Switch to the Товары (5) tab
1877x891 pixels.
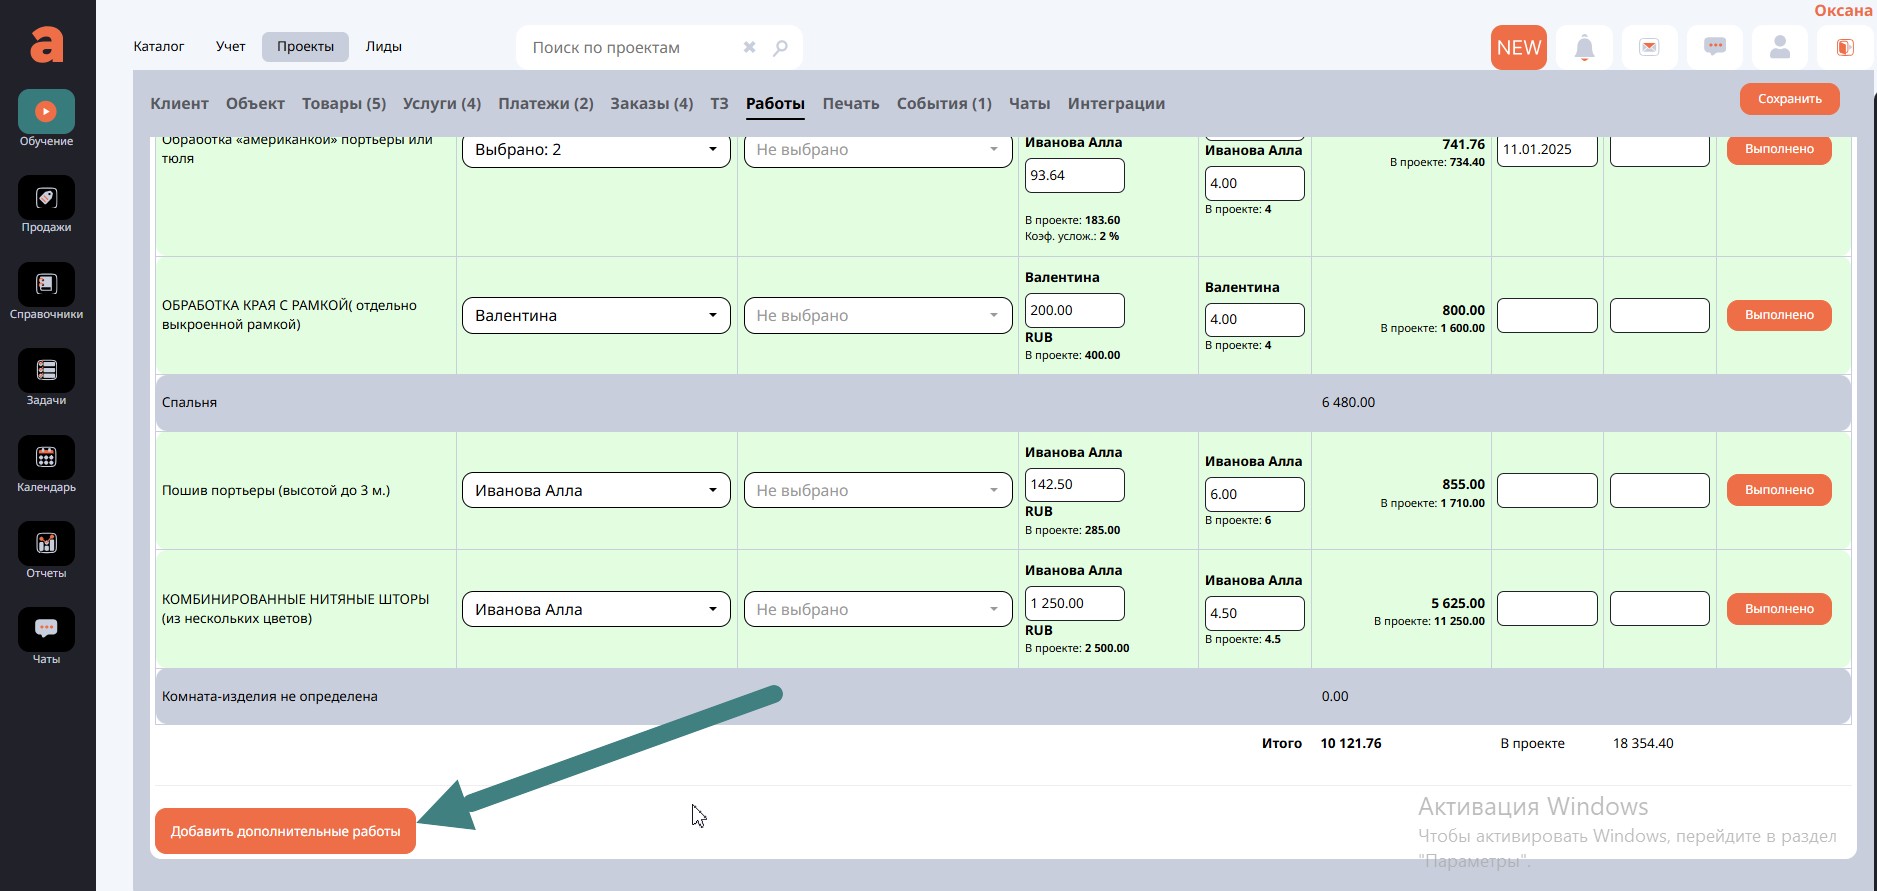point(343,104)
